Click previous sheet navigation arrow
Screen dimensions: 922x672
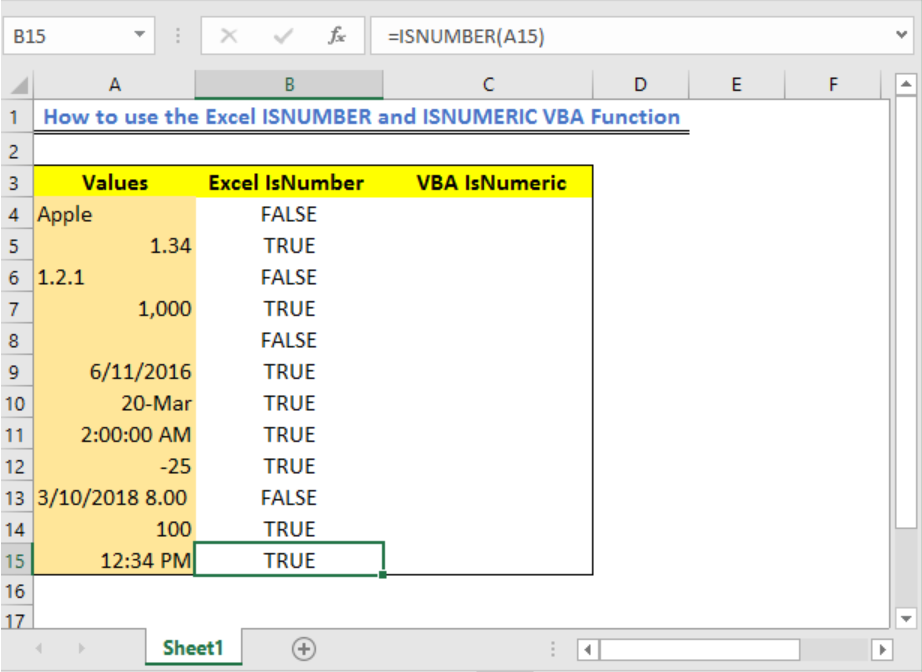39,648
